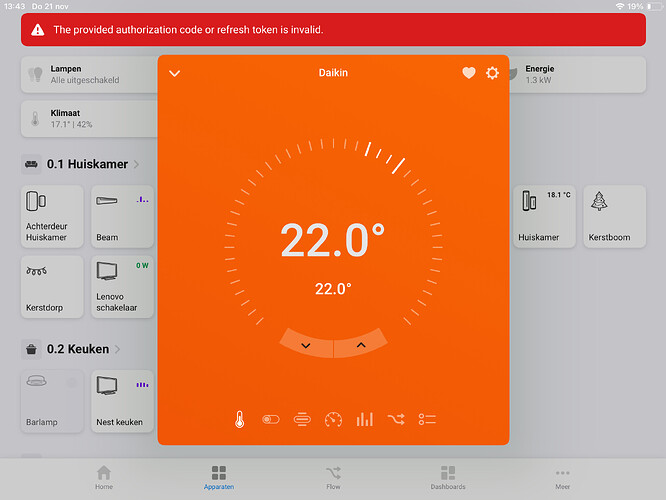Viewport: 666px width, 500px height.
Task: Open the Beam speaker tile
Action: [x=122, y=216]
